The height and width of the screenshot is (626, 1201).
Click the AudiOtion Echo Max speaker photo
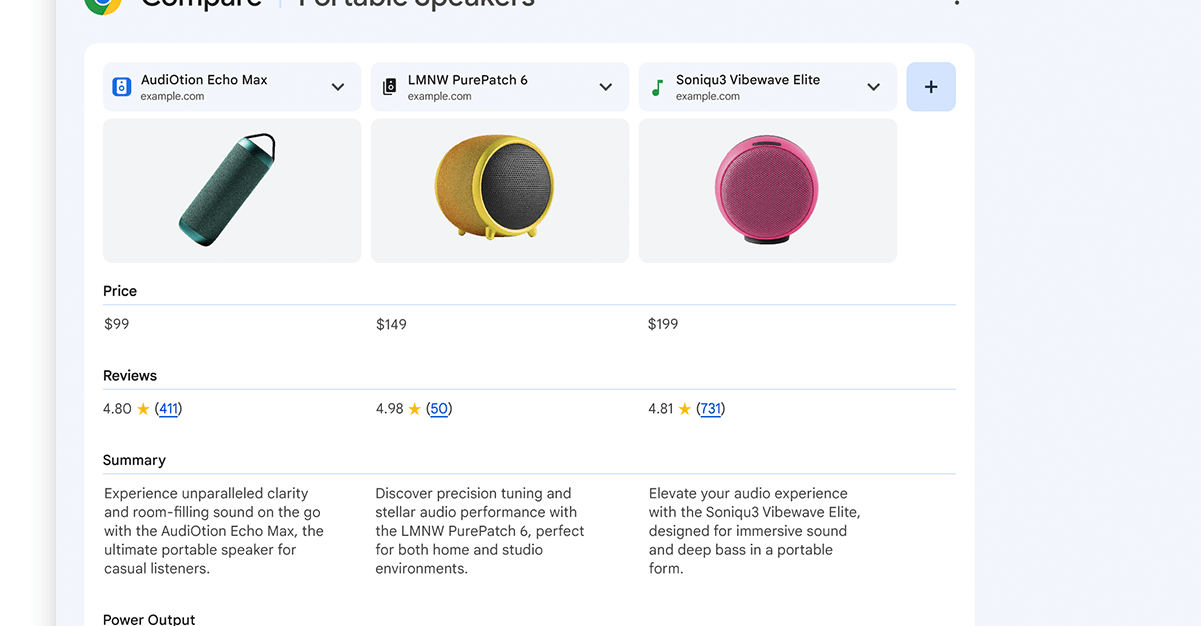pyautogui.click(x=231, y=190)
